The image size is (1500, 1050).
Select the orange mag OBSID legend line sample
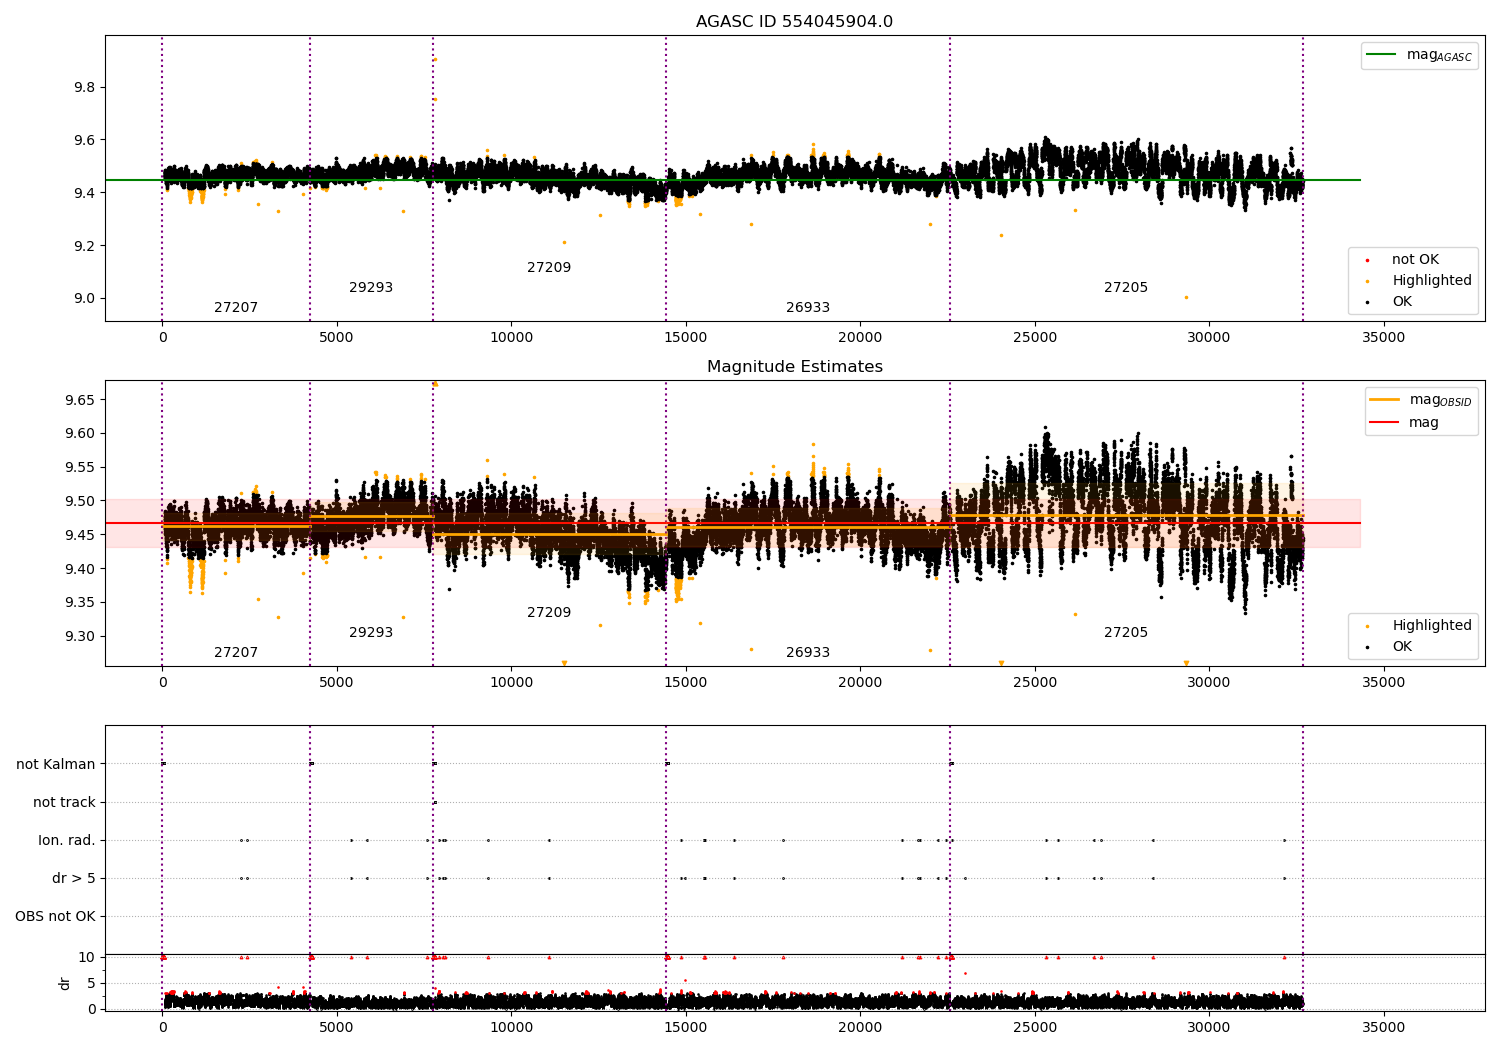click(x=1385, y=399)
